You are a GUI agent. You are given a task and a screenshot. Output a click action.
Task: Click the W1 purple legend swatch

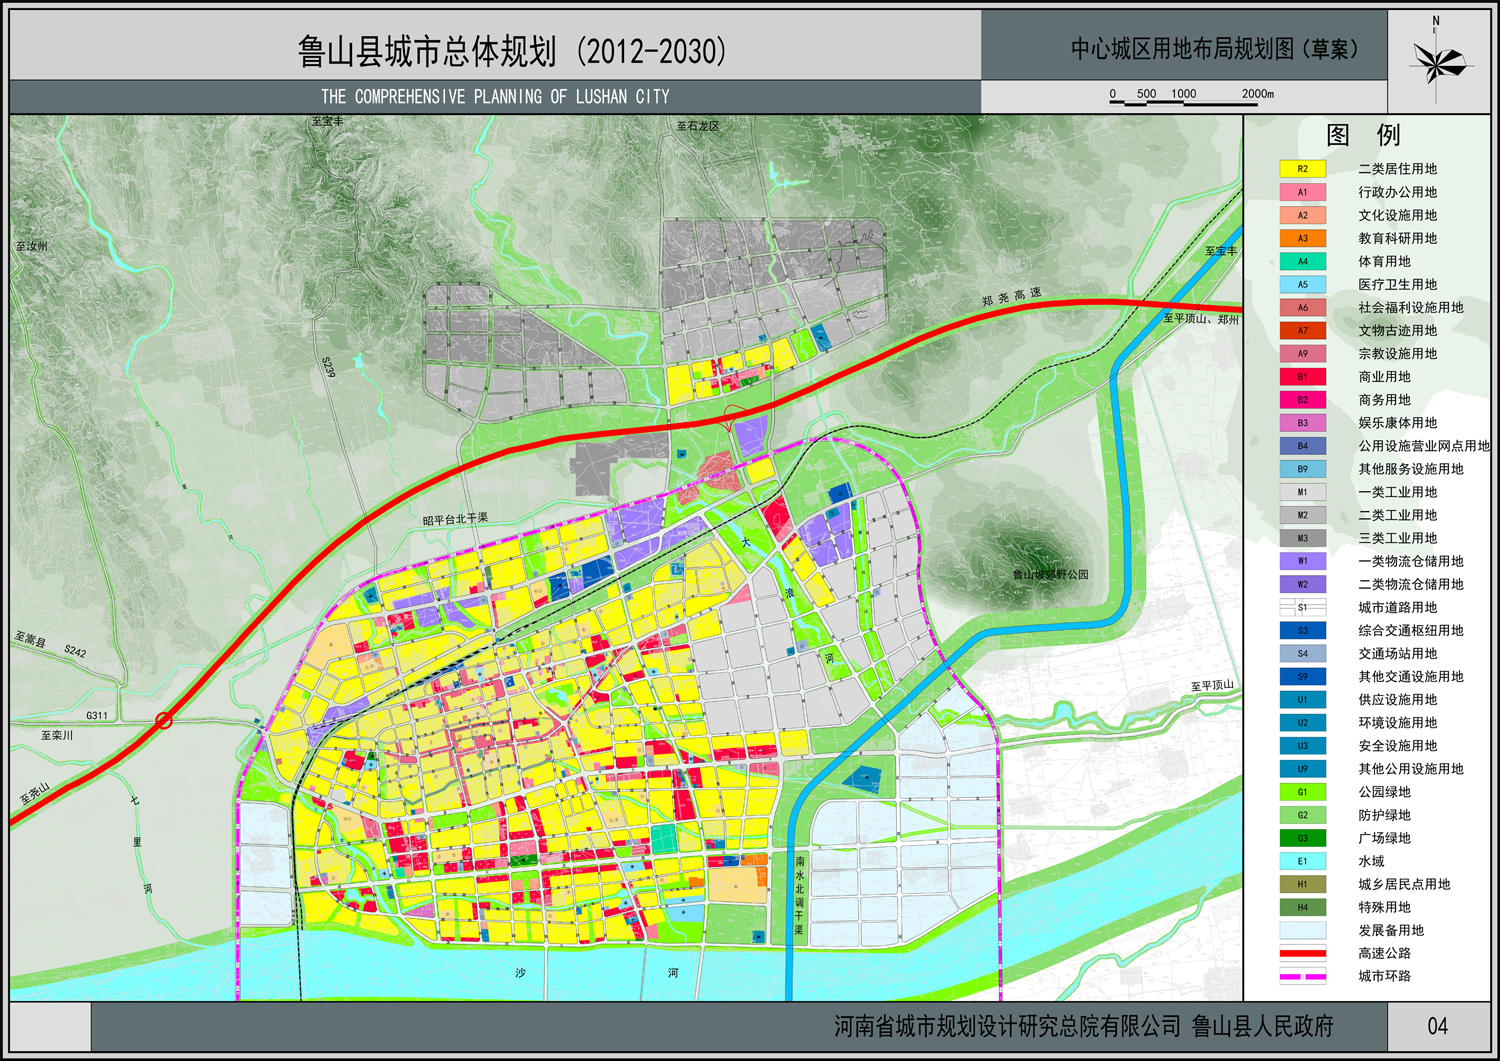coord(1302,561)
